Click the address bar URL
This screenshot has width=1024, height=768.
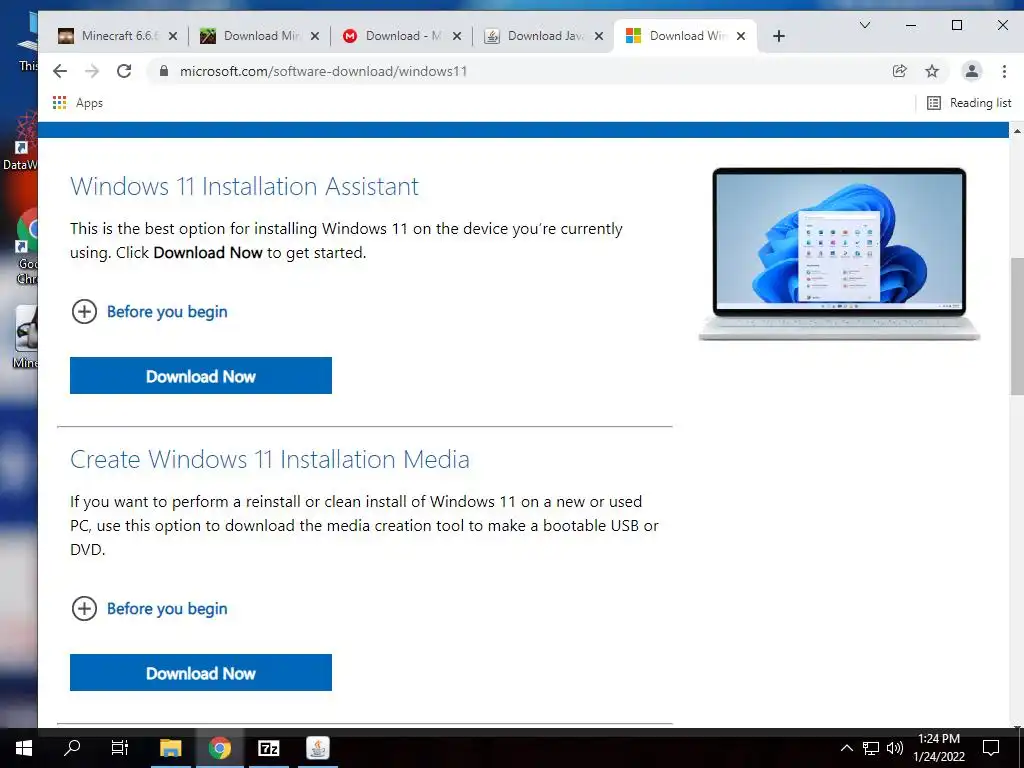click(323, 71)
